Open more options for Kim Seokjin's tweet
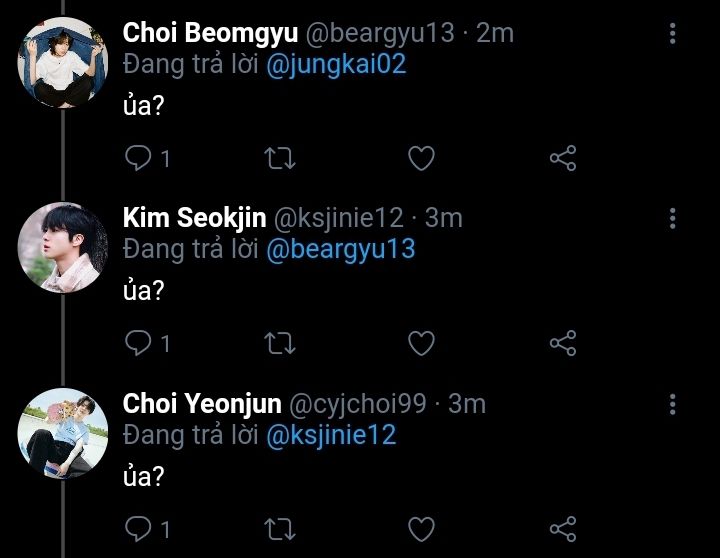 pyautogui.click(x=672, y=219)
